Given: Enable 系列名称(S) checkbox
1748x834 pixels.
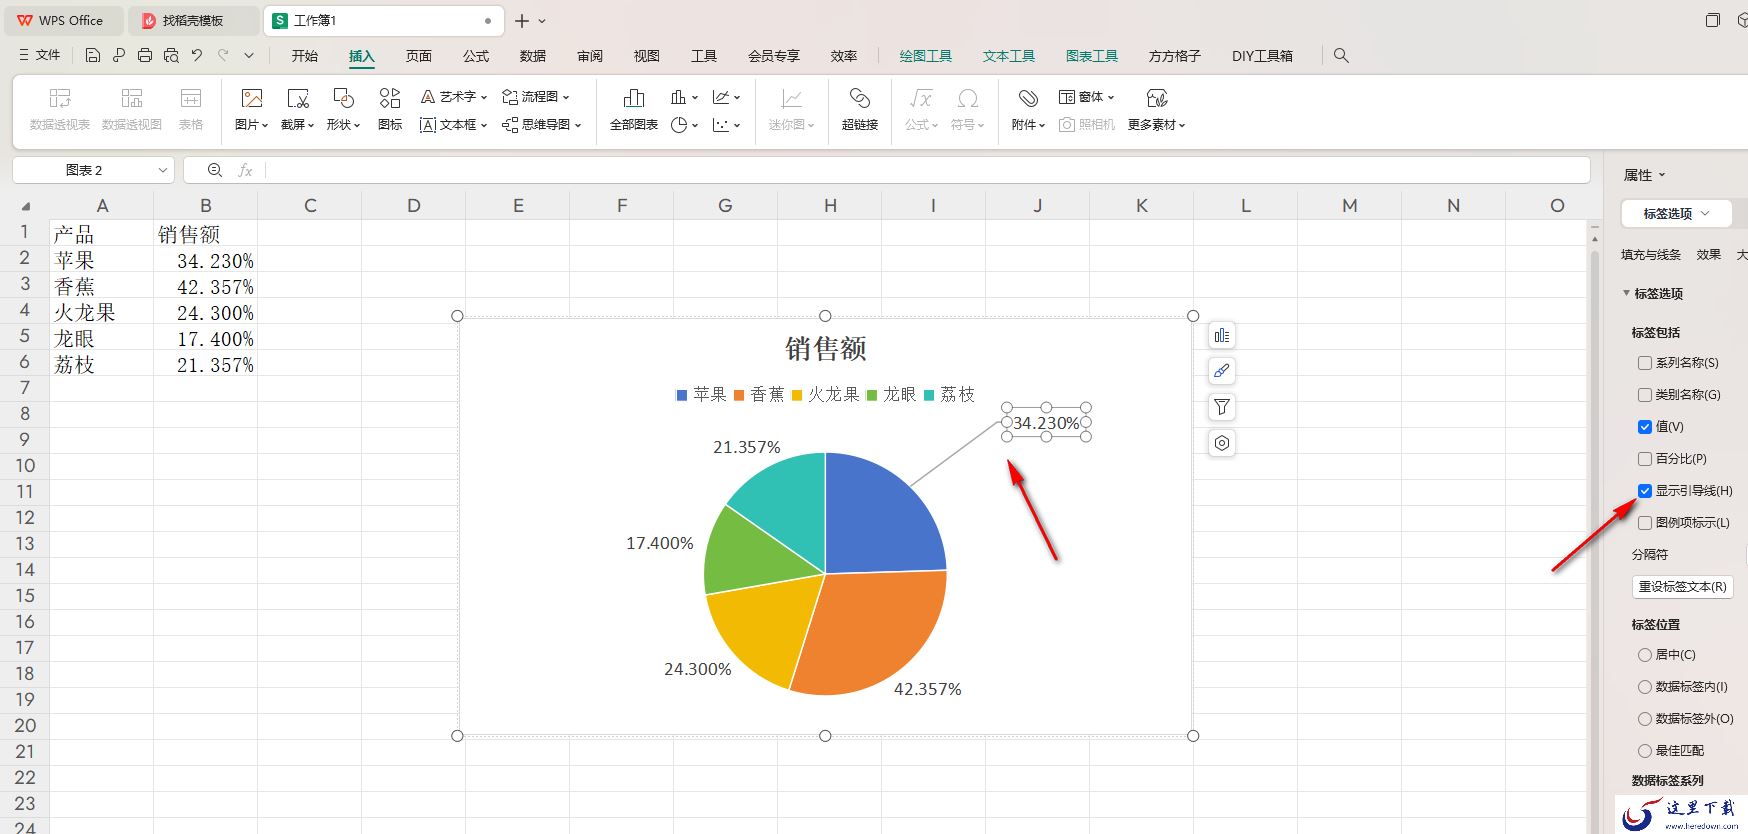Looking at the screenshot, I should click(x=1645, y=363).
